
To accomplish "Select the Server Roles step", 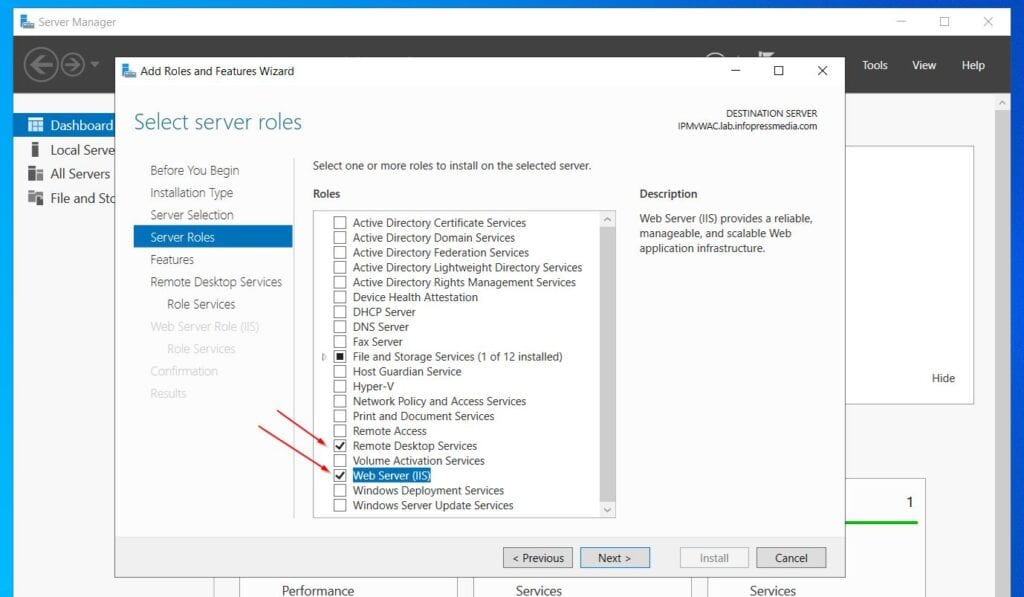I will coord(213,236).
